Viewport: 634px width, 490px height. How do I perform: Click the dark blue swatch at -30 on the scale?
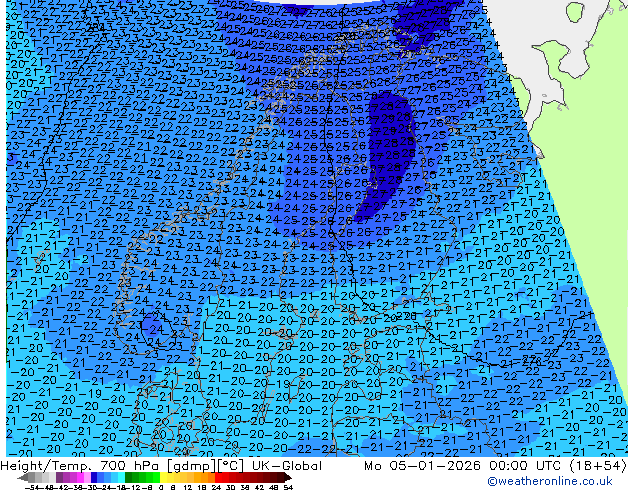coord(94,478)
